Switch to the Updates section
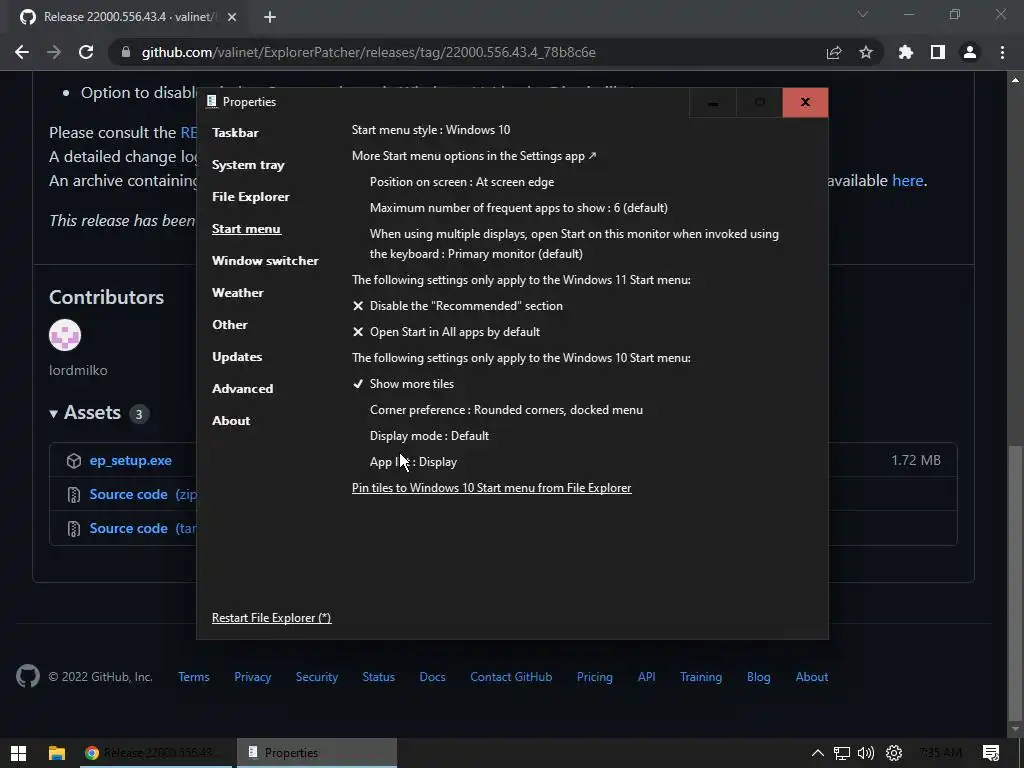1024x768 pixels. (237, 357)
